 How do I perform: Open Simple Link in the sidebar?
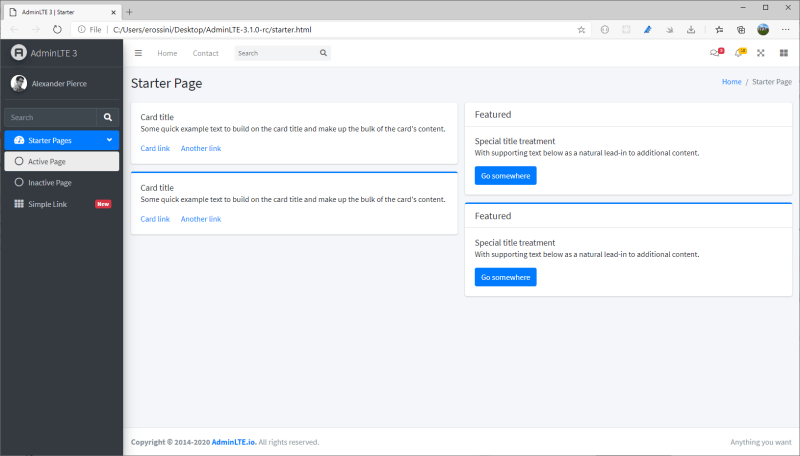click(62, 204)
